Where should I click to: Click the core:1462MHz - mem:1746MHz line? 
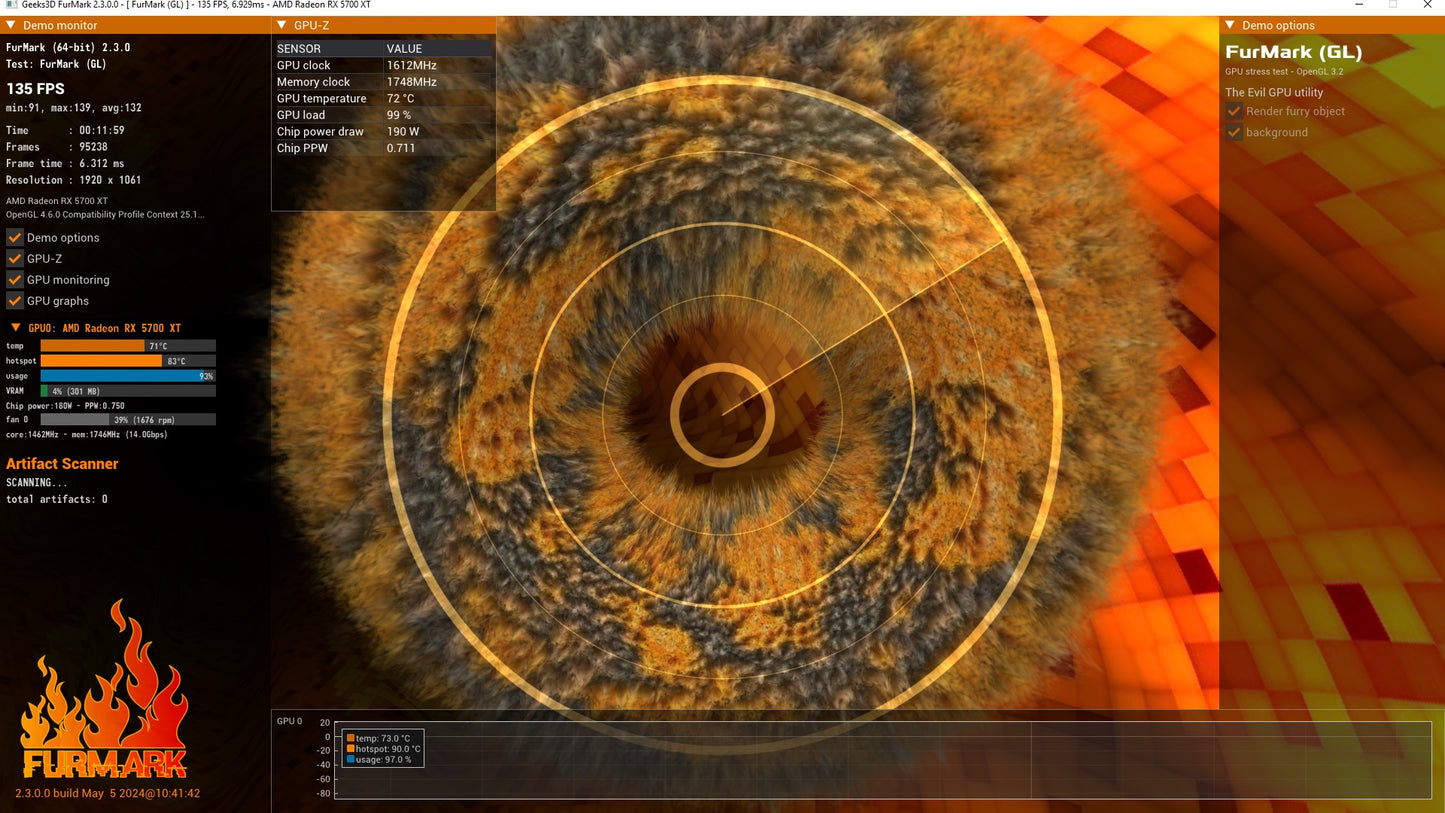point(87,435)
